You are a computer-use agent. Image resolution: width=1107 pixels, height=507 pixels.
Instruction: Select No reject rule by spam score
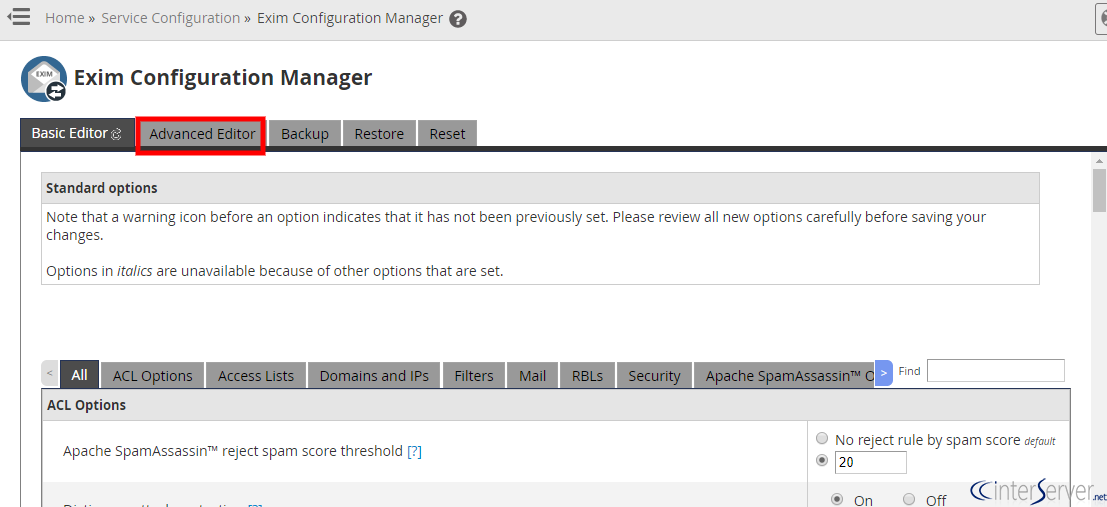822,439
